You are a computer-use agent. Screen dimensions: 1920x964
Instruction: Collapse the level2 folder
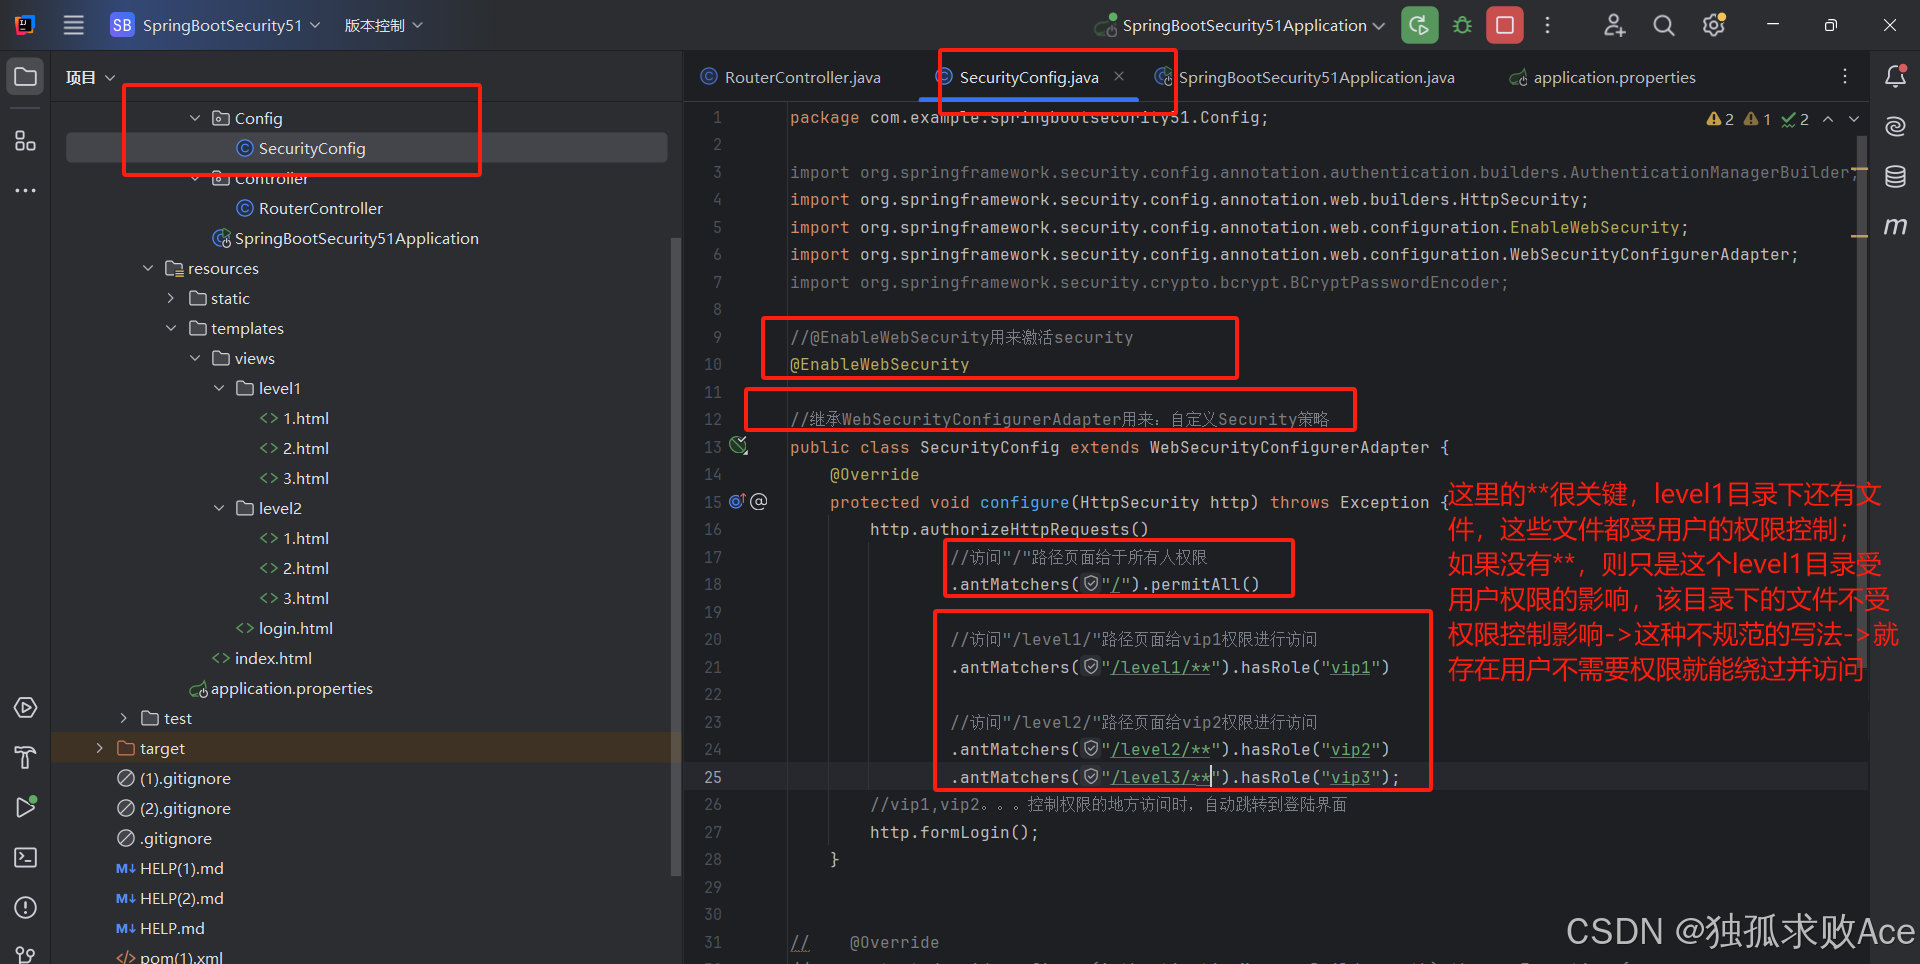pyautogui.click(x=219, y=508)
